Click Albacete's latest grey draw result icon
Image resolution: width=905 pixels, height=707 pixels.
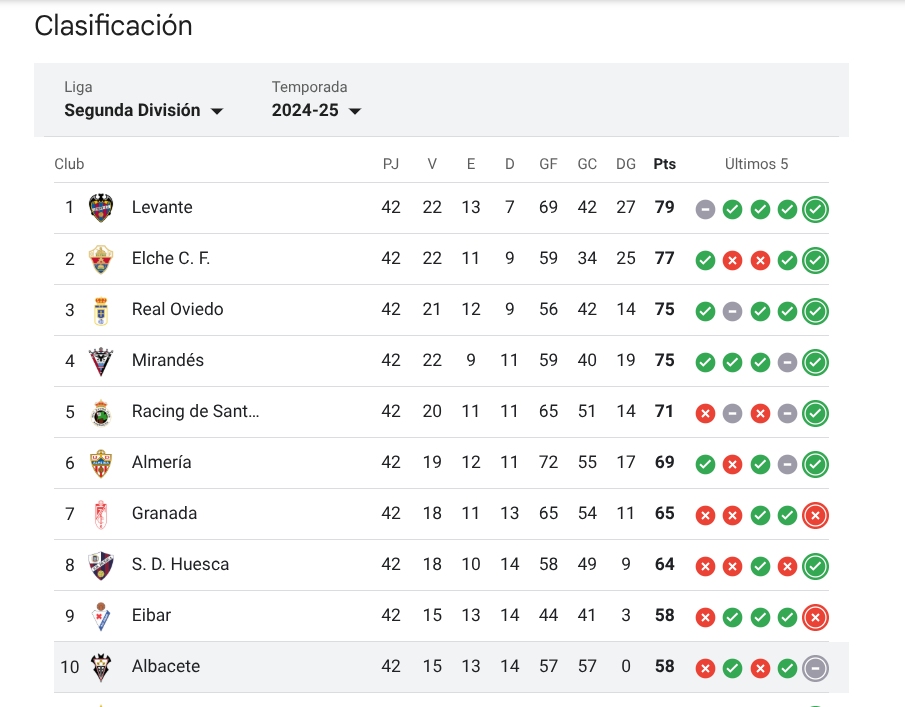[815, 668]
